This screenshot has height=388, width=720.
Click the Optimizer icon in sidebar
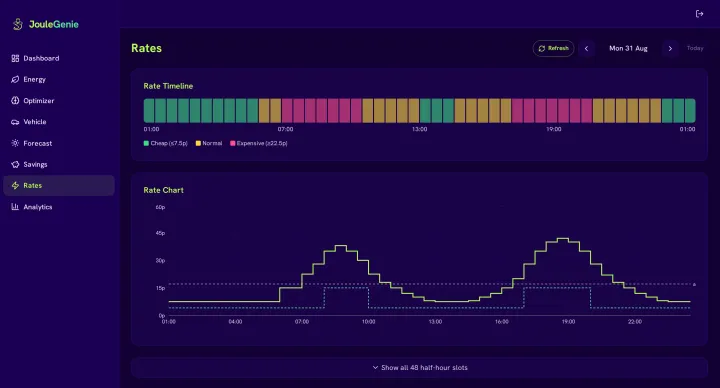(15, 101)
